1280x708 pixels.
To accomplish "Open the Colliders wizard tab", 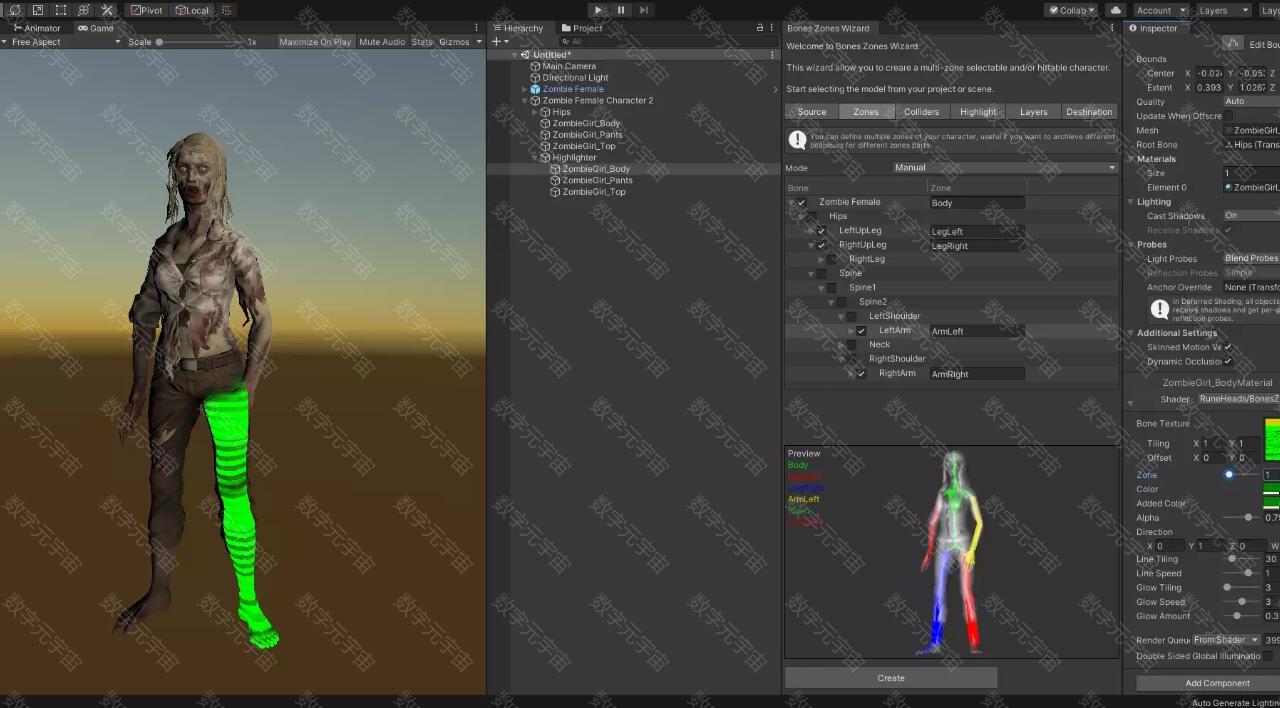I will [921, 112].
